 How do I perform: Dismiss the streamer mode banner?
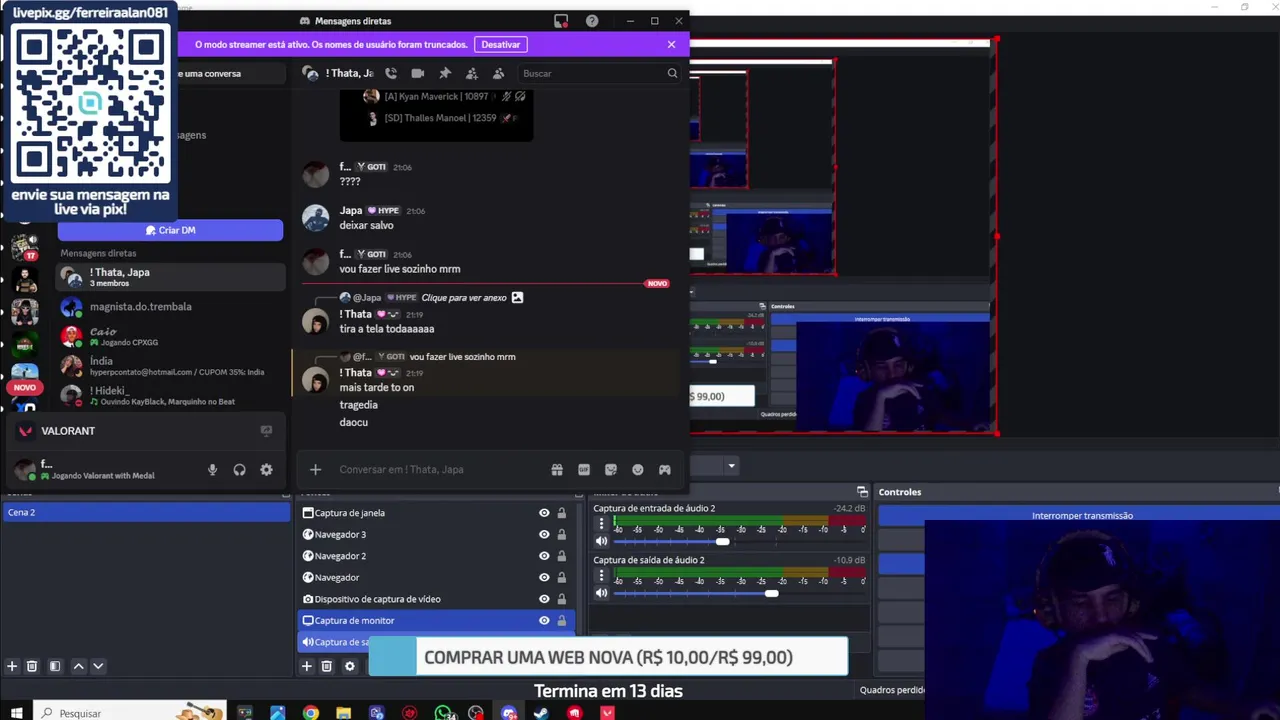[671, 45]
